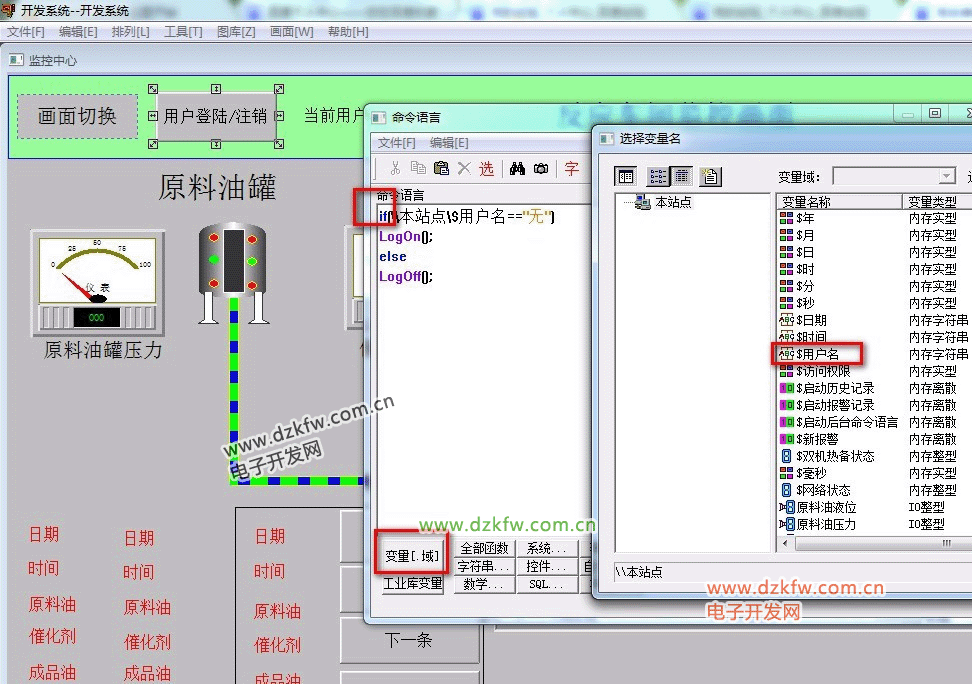Click the 画面切换 button on the canvas
Image resolution: width=972 pixels, height=684 pixels.
point(77,116)
